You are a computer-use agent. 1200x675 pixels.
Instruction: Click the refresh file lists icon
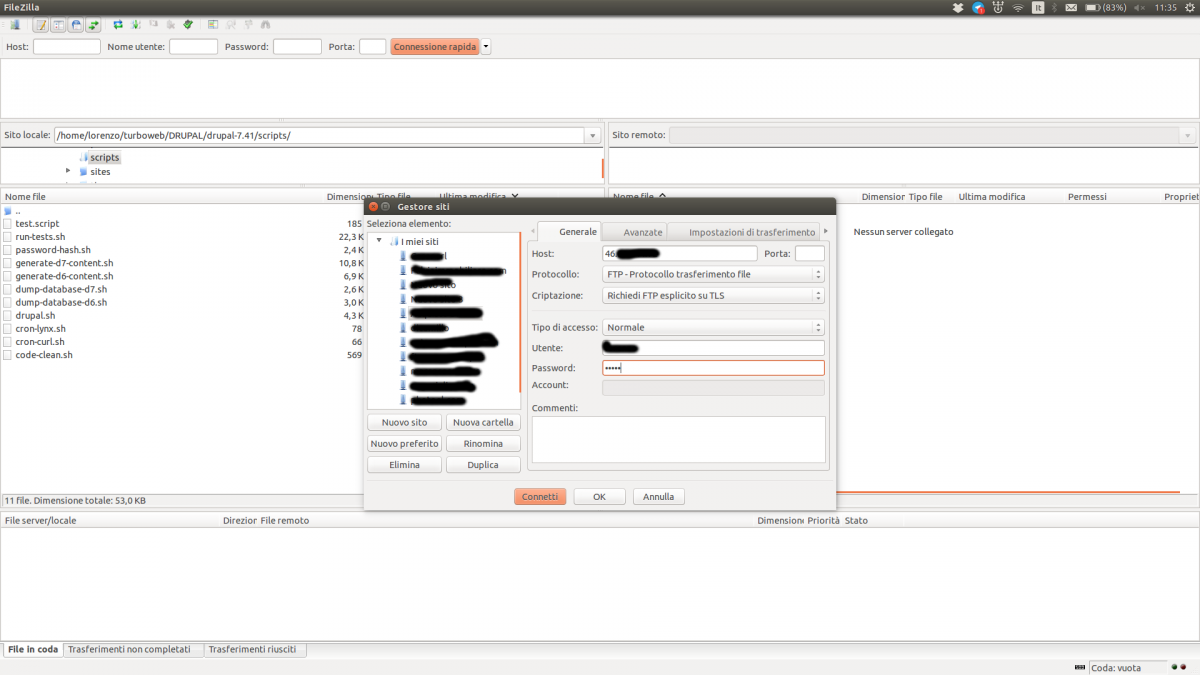click(x=118, y=24)
